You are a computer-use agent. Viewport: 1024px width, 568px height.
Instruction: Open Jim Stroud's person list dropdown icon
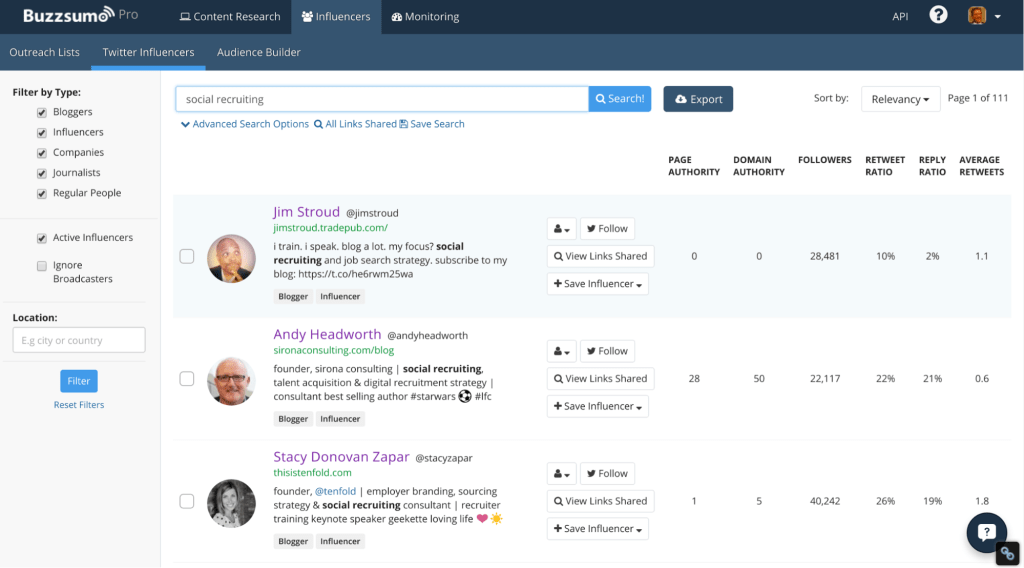tap(562, 229)
